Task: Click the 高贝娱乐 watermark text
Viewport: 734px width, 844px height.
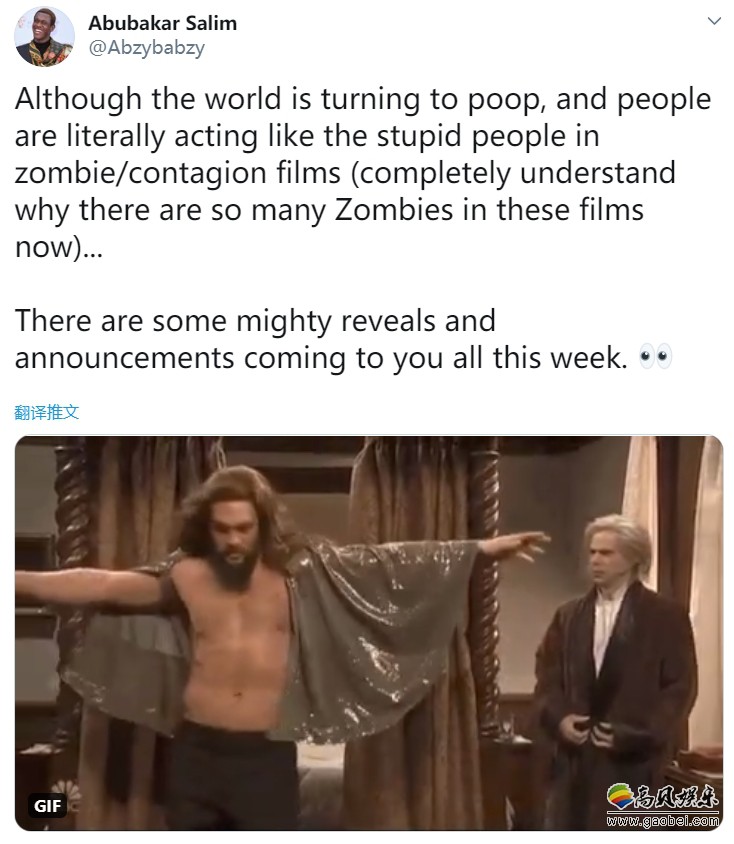Action: pos(677,796)
